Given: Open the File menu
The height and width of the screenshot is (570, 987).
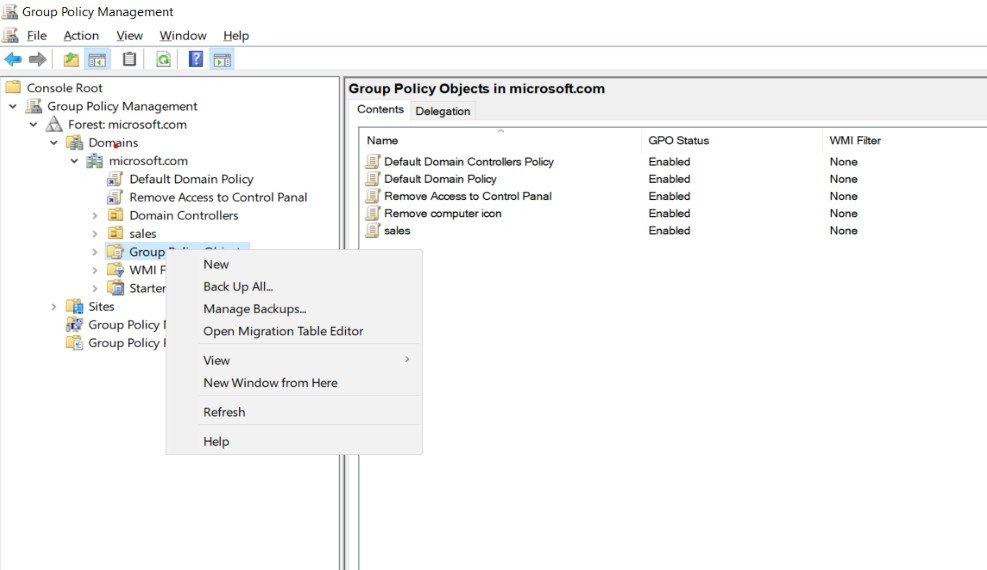Looking at the screenshot, I should [x=37, y=36].
